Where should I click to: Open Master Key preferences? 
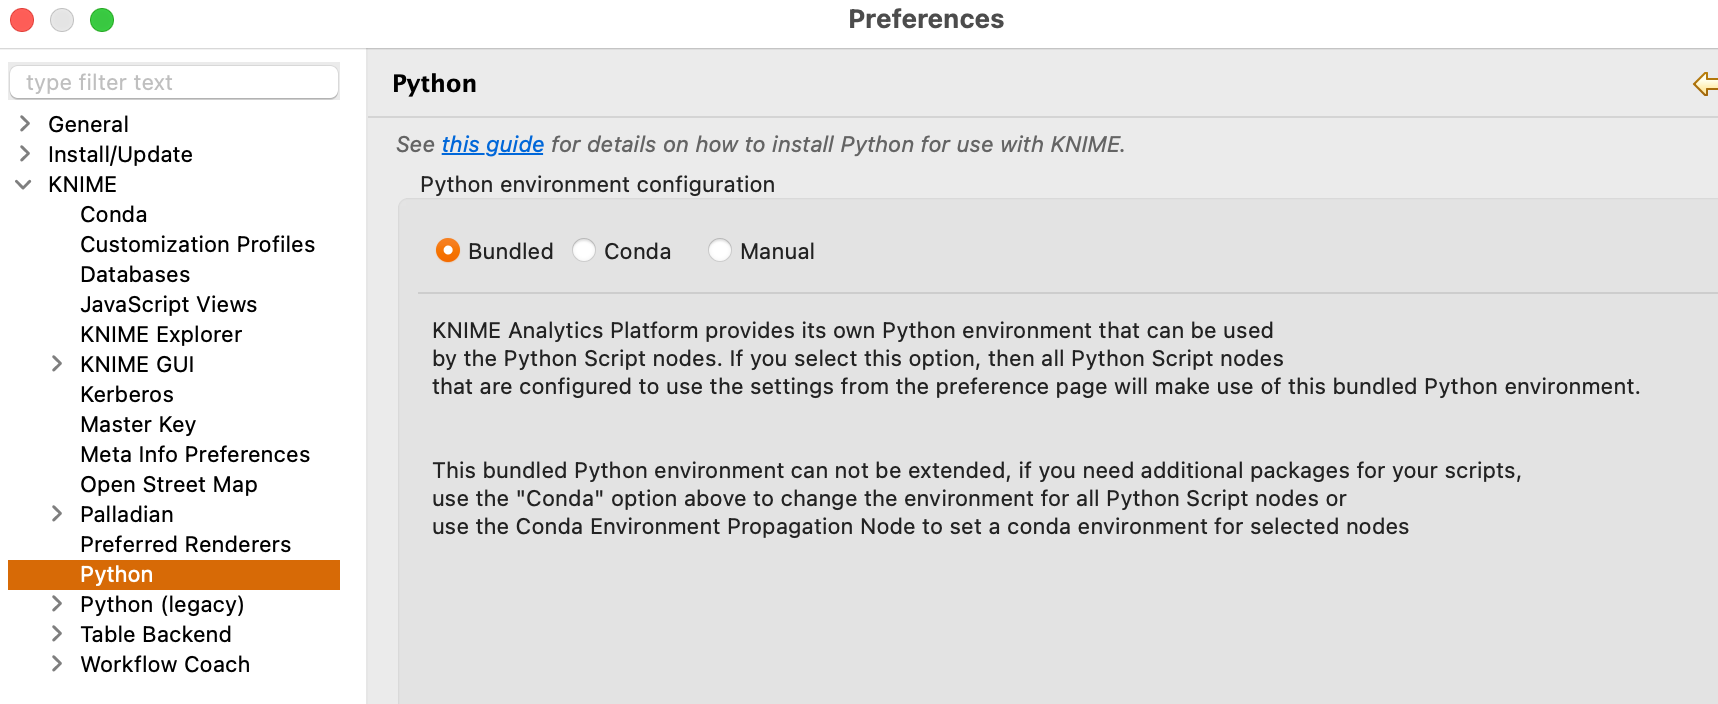tap(138, 424)
